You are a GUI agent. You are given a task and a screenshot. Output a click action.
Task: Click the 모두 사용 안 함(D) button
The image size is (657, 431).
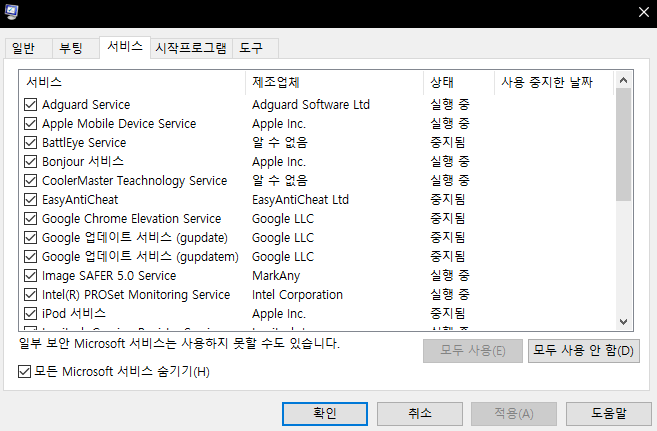click(584, 351)
